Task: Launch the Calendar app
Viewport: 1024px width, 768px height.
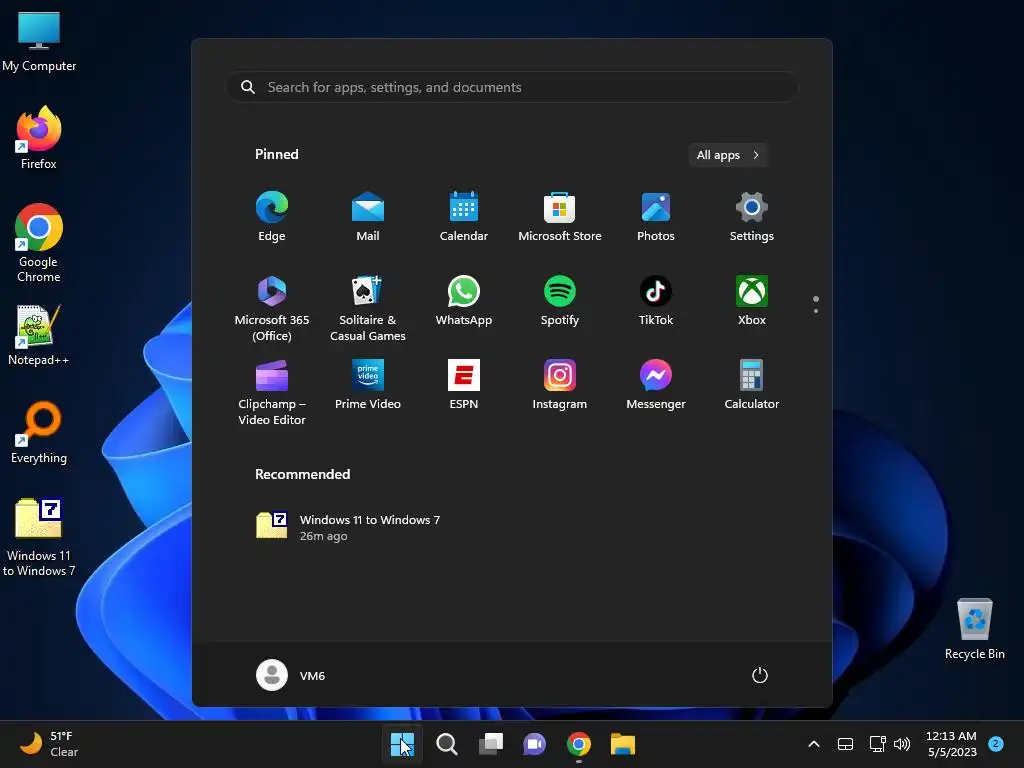Action: point(464,217)
